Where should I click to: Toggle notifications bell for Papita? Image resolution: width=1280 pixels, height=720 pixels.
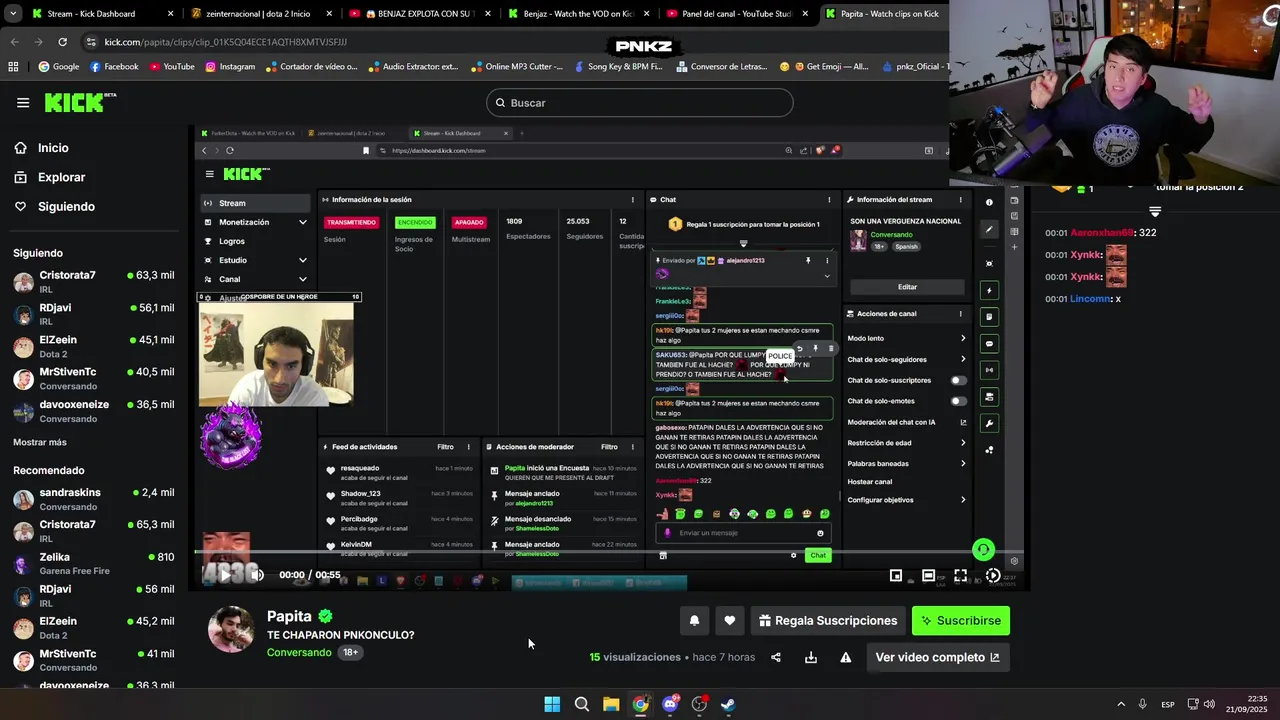[x=694, y=621]
